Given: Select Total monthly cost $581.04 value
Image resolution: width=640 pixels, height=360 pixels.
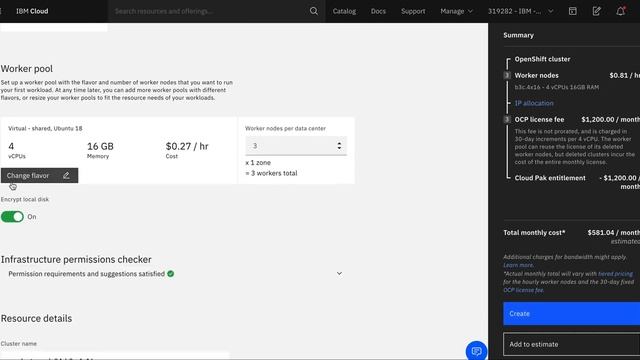Looking at the screenshot, I should point(613,232).
